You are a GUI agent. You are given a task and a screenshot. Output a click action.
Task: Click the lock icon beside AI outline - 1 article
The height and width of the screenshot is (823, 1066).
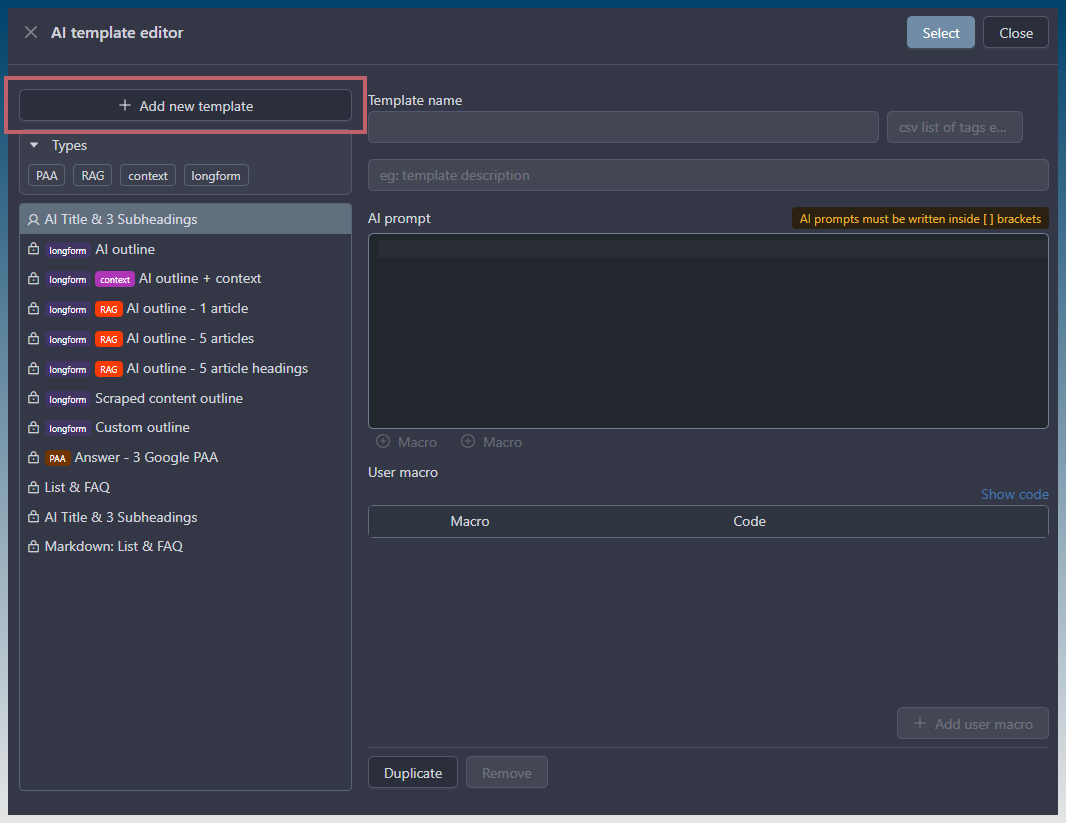coord(33,309)
